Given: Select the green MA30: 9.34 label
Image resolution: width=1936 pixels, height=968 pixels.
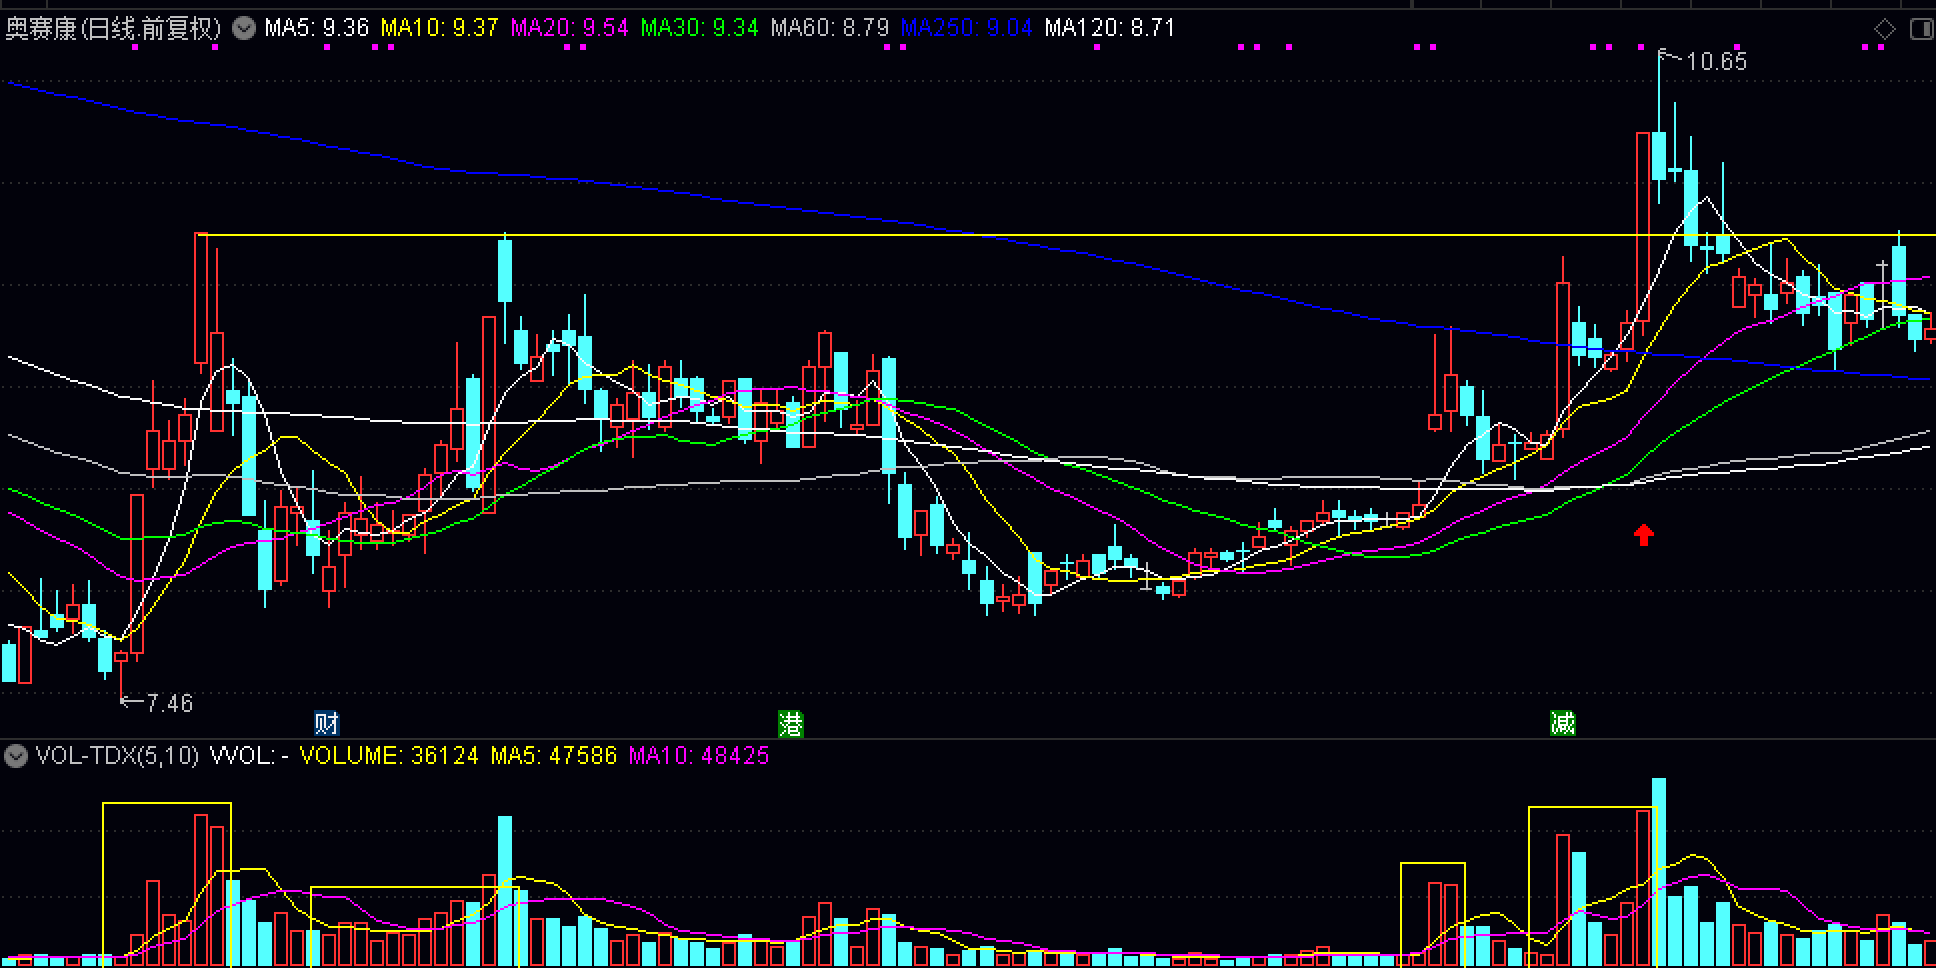Looking at the screenshot, I should click(699, 28).
